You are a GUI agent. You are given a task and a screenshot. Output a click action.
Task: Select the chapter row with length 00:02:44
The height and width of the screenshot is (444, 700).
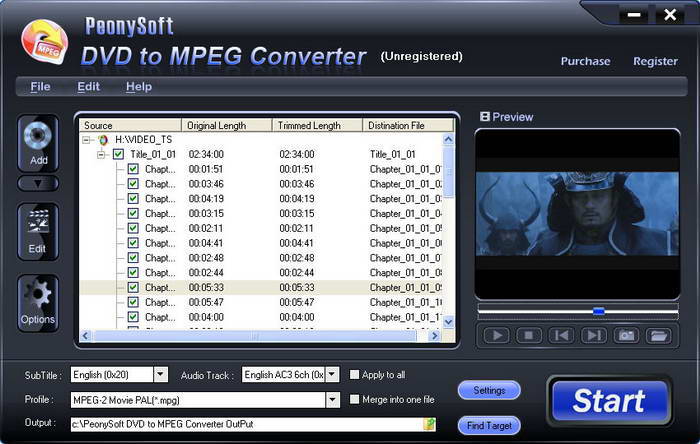261,273
